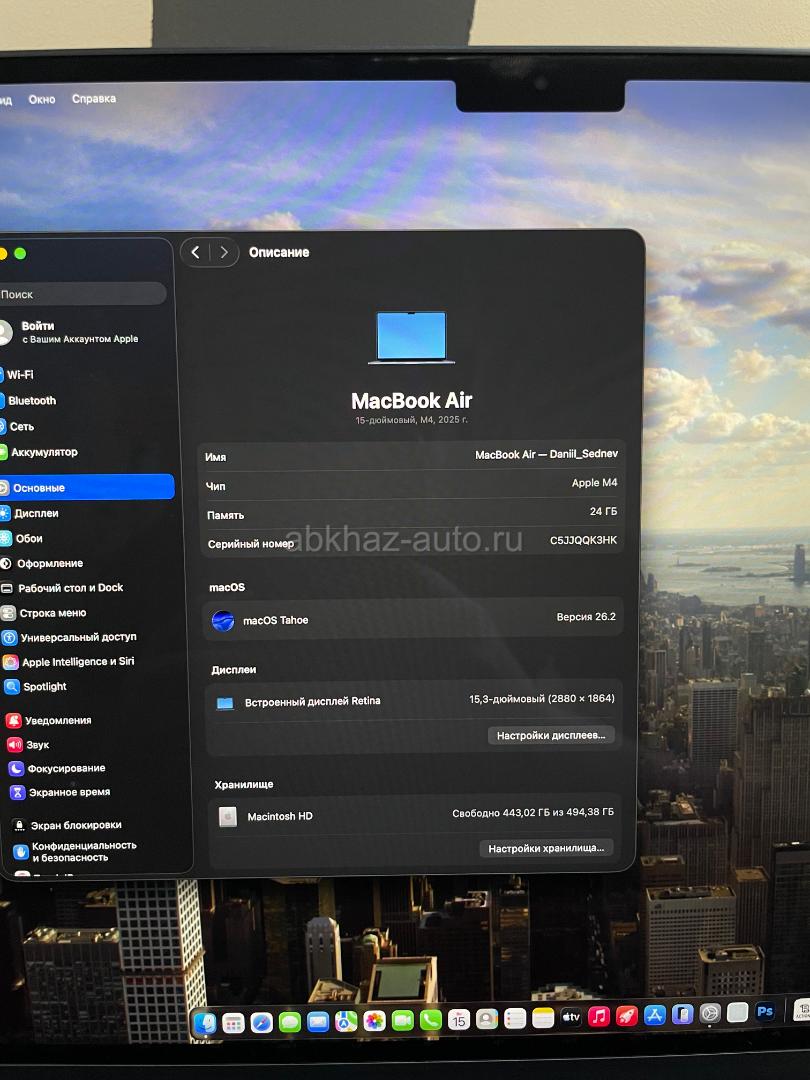Screen dimensions: 810x1080
Task: Click the macOS Tahoe version row
Action: coord(413,619)
